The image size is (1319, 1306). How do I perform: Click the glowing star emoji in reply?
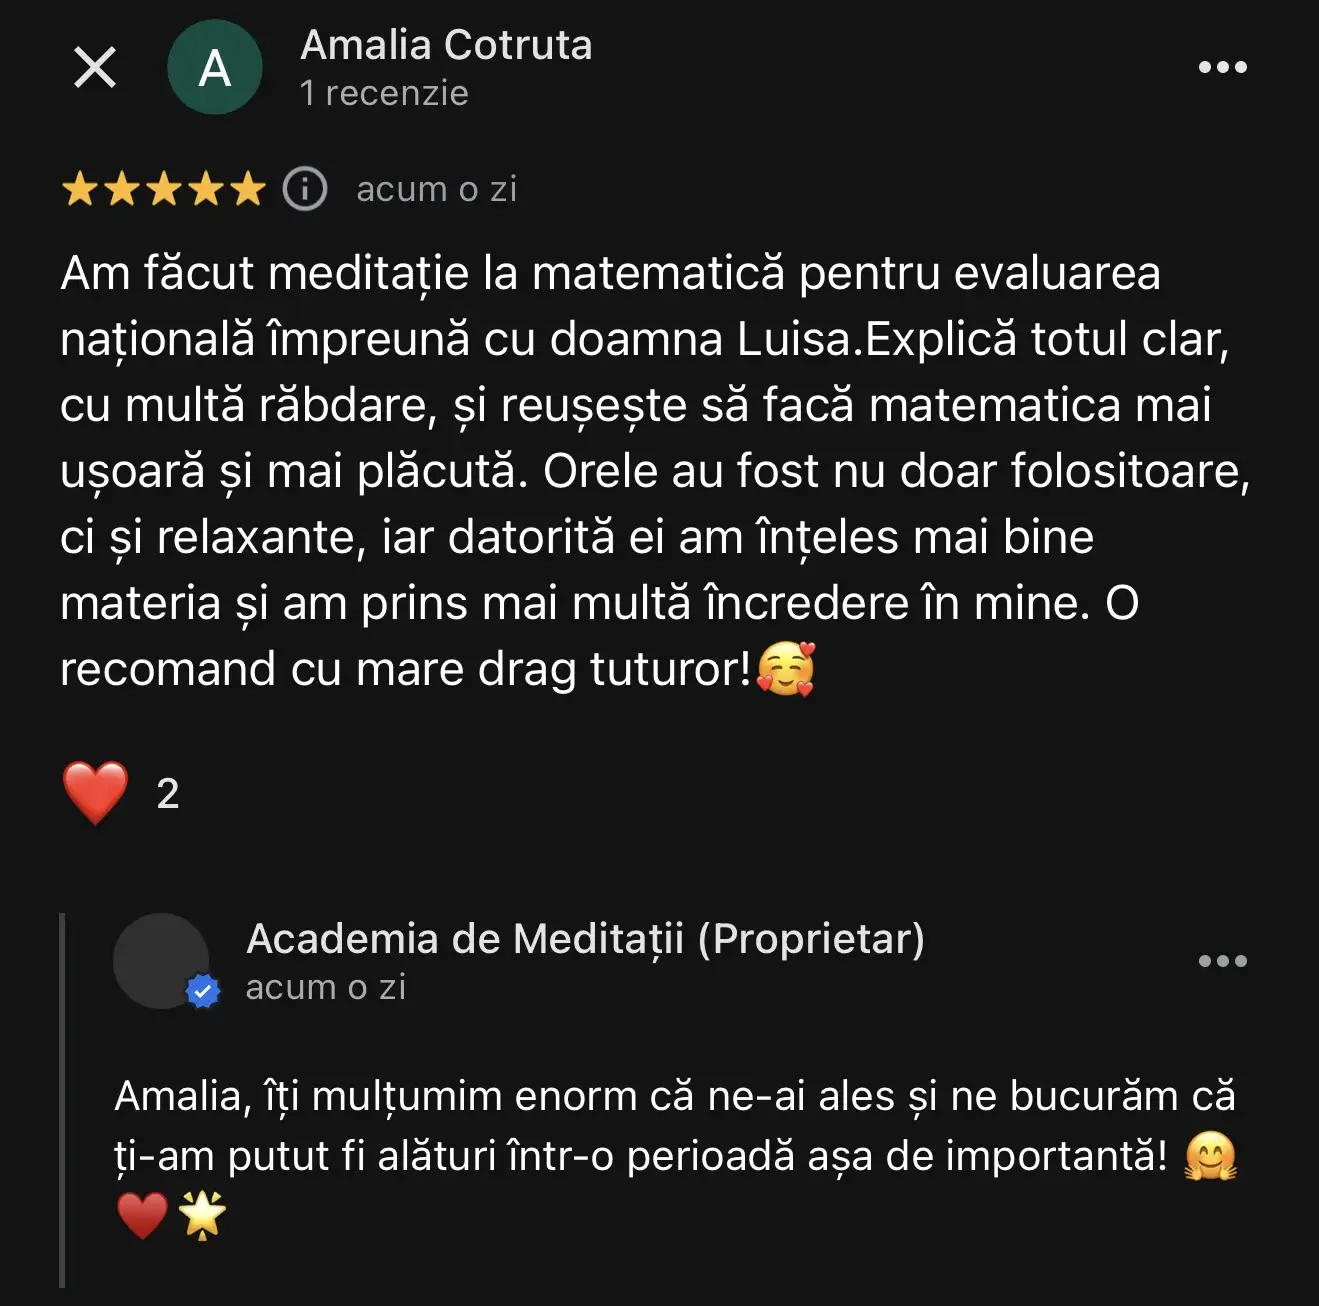pyautogui.click(x=202, y=1216)
